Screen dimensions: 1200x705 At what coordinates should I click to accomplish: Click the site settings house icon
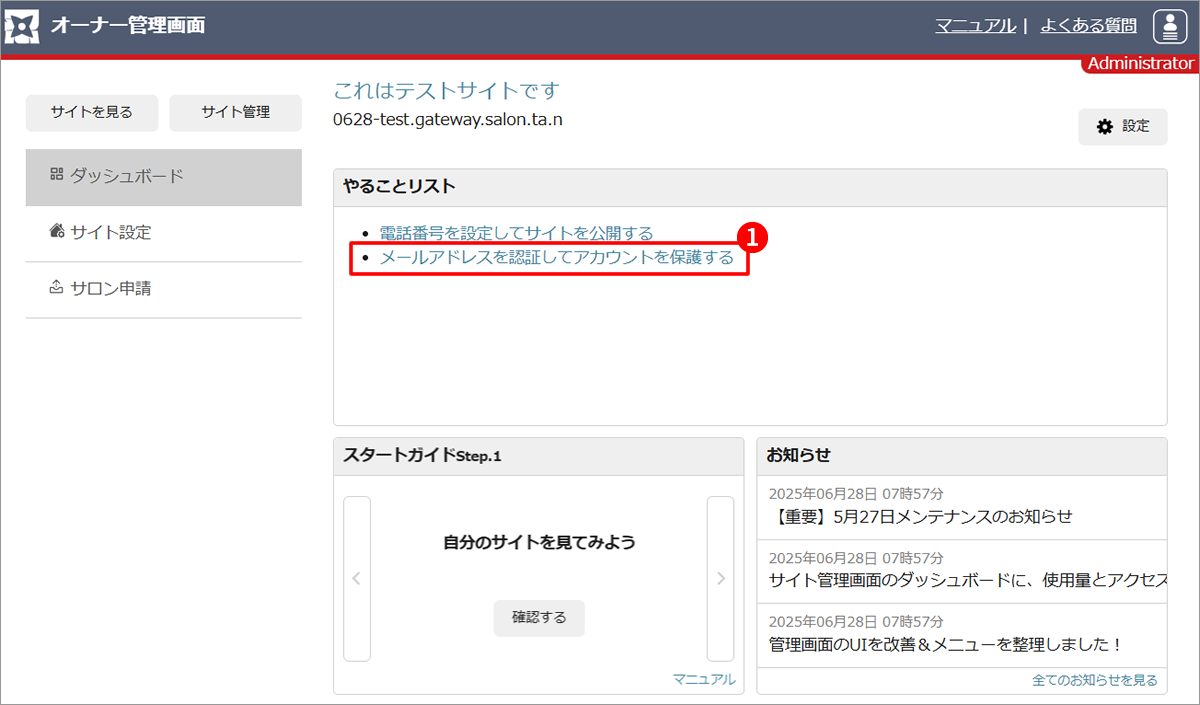[56, 232]
